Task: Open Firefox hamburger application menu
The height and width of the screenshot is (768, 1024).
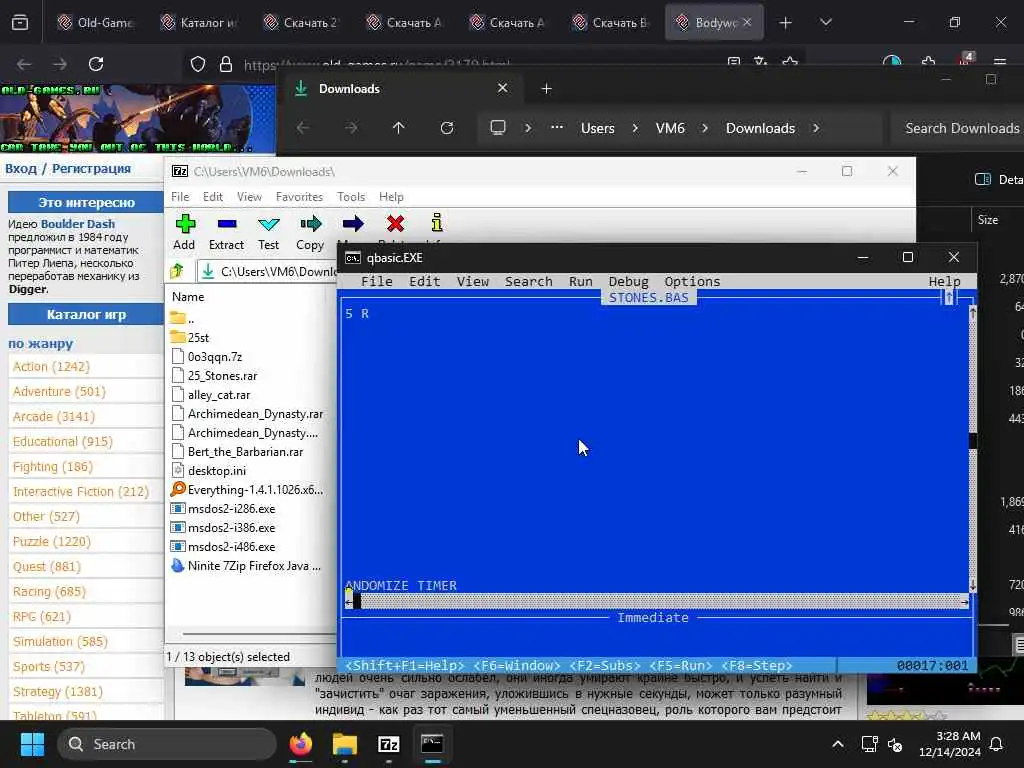Action: point(1000,63)
